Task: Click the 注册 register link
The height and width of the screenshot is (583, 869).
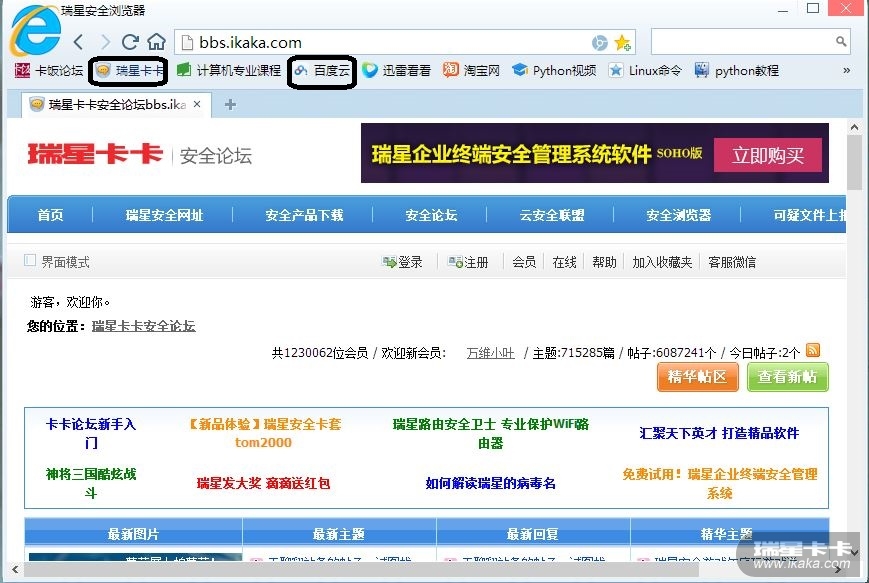Action: click(468, 262)
